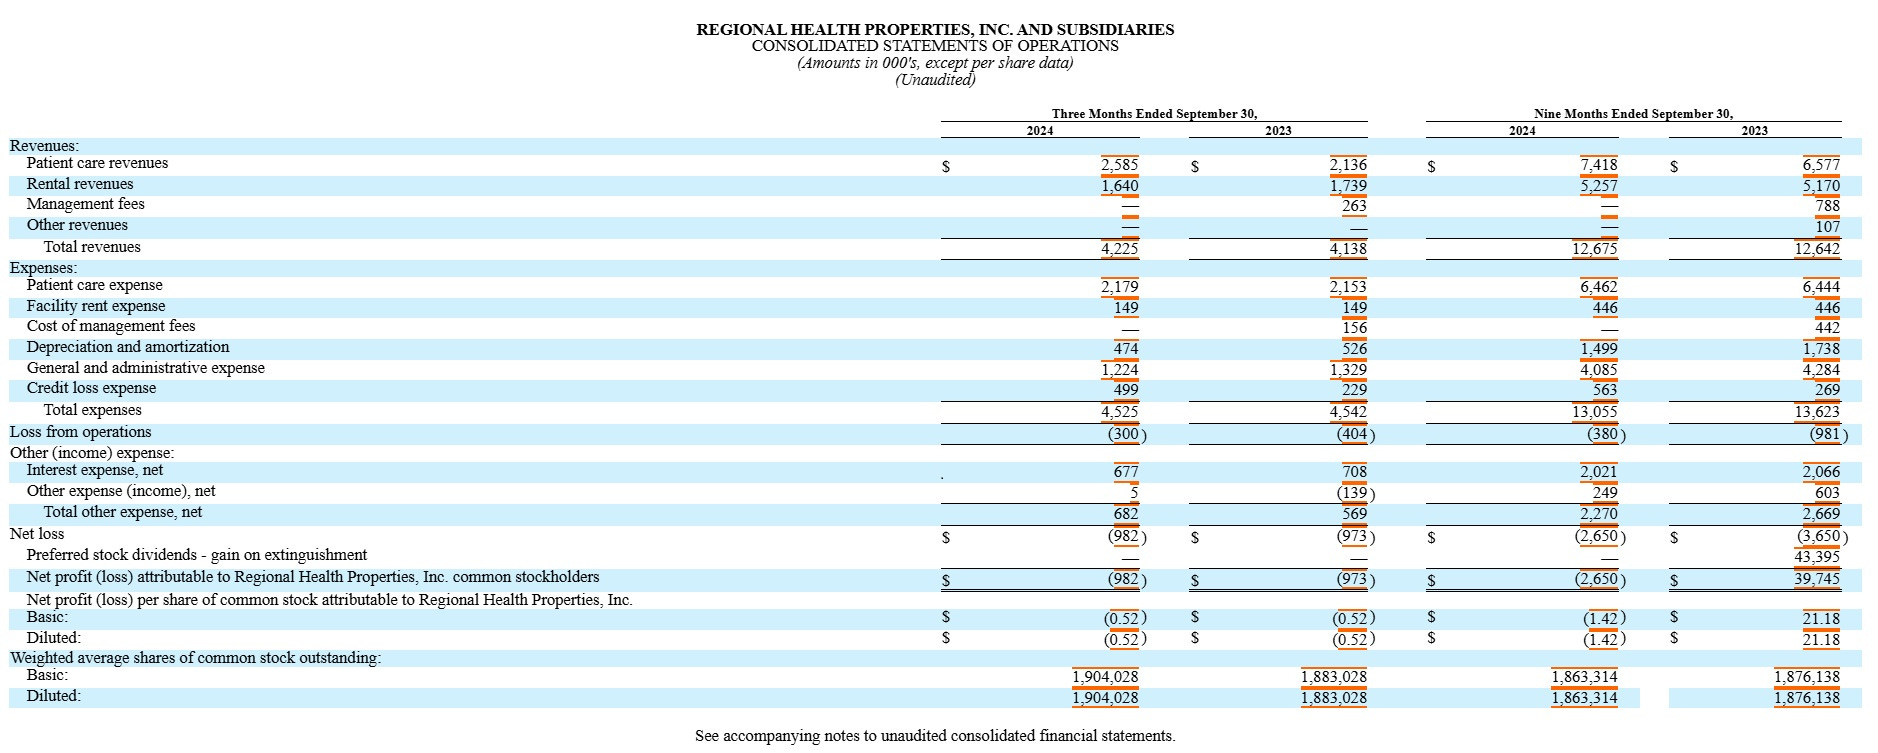Image resolution: width=1878 pixels, height=753 pixels.
Task: Select general and administrative value 4,085
Action: click(x=1598, y=370)
